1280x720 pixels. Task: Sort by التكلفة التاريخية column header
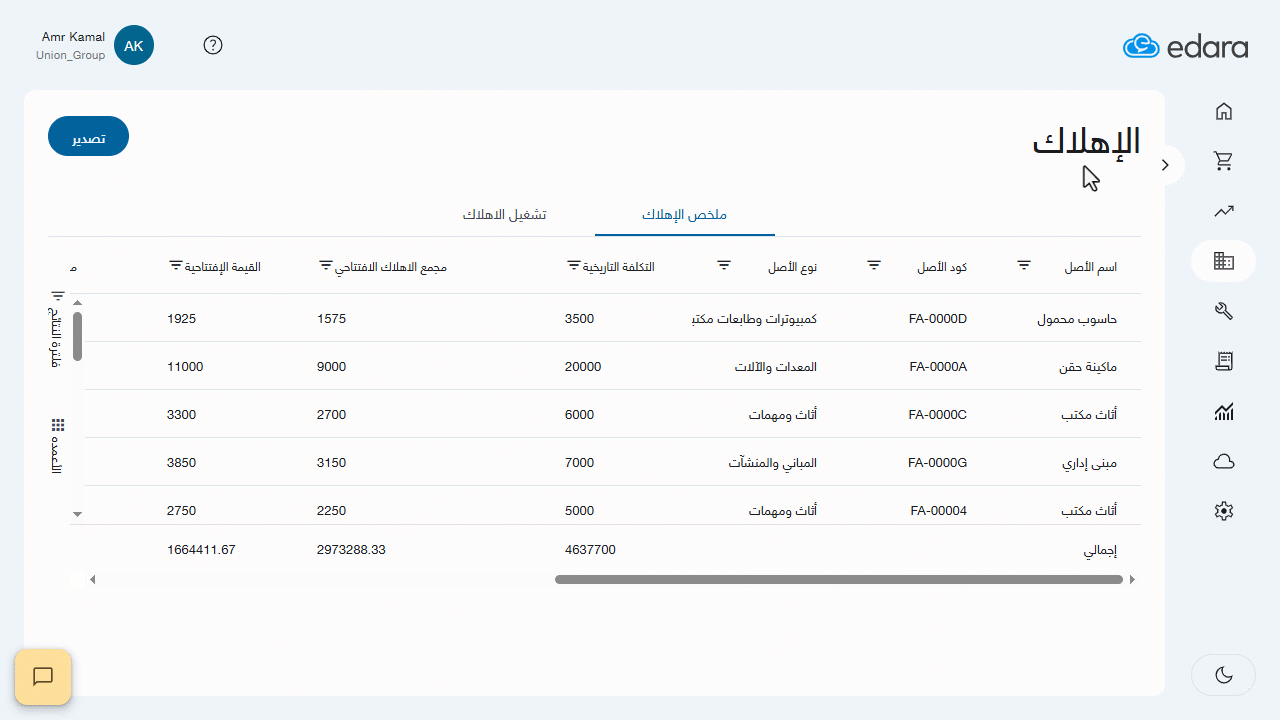tap(620, 267)
